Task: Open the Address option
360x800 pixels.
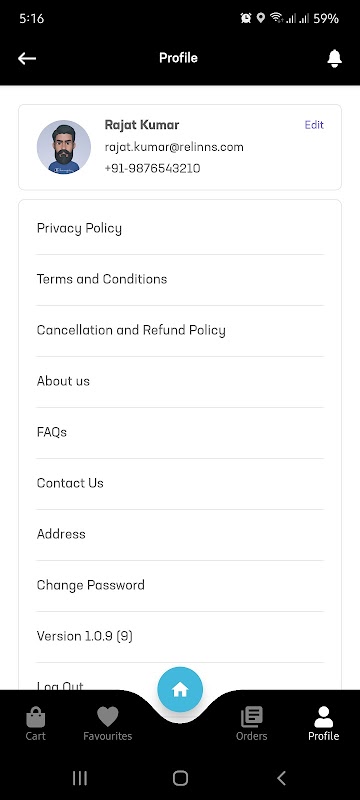Action: (x=180, y=535)
